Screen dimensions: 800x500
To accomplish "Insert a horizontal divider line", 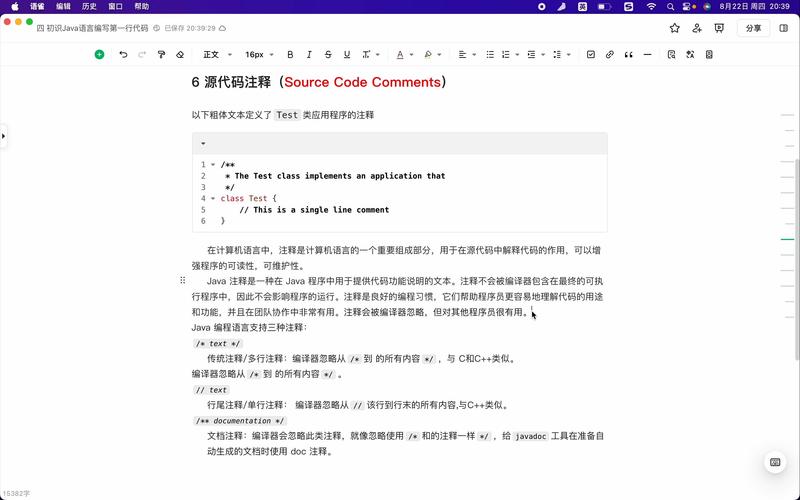I will click(647, 55).
